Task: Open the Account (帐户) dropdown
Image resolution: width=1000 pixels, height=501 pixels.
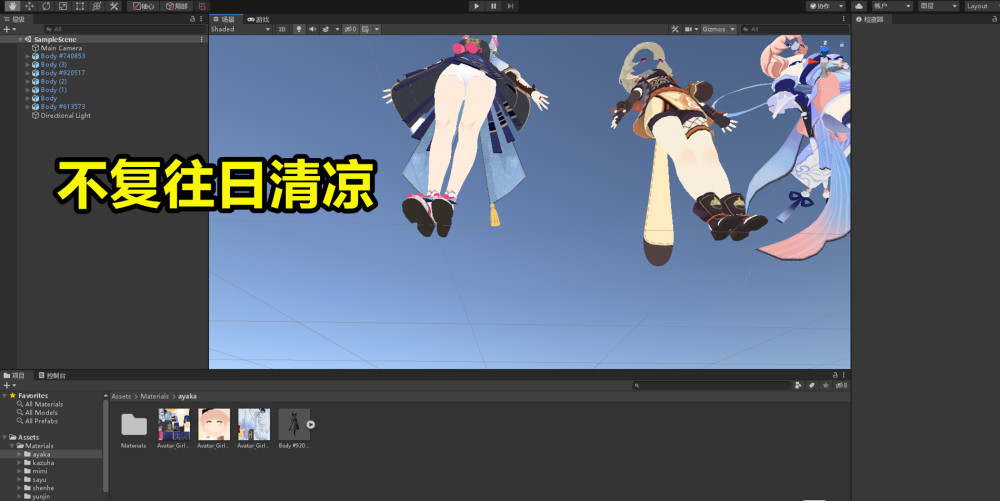Action: pyautogui.click(x=892, y=6)
